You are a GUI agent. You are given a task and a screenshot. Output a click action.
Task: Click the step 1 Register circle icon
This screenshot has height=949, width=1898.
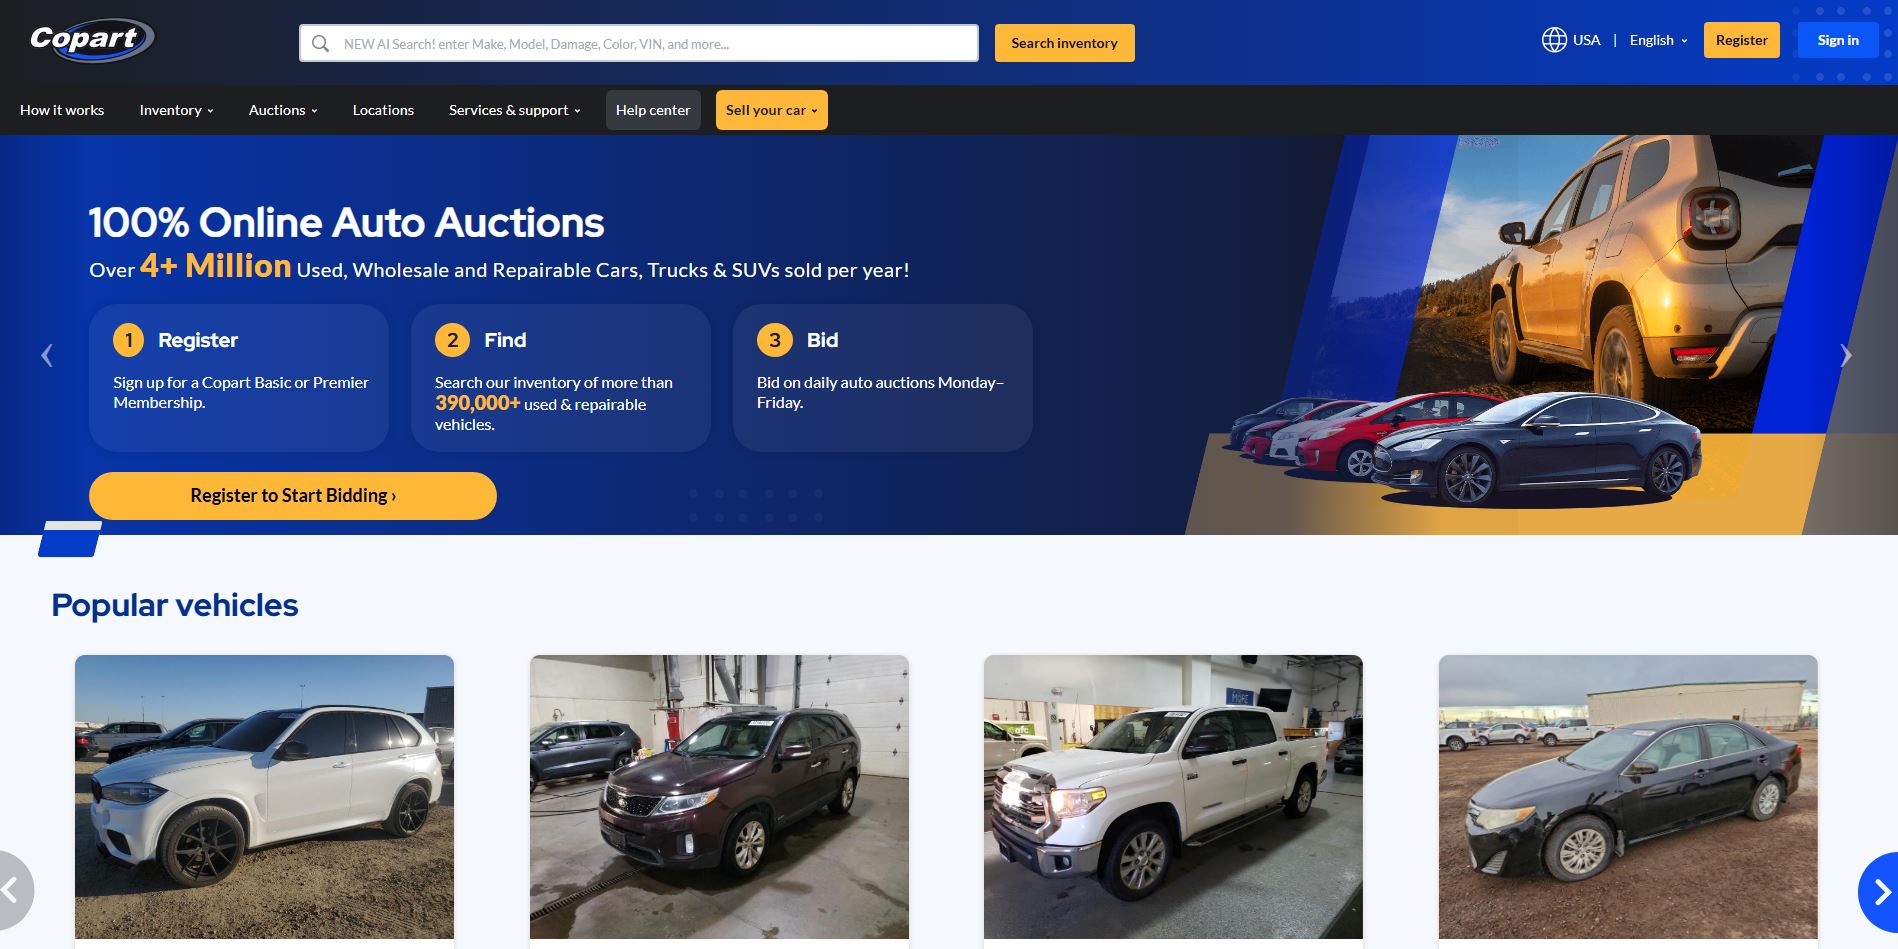[x=128, y=340]
